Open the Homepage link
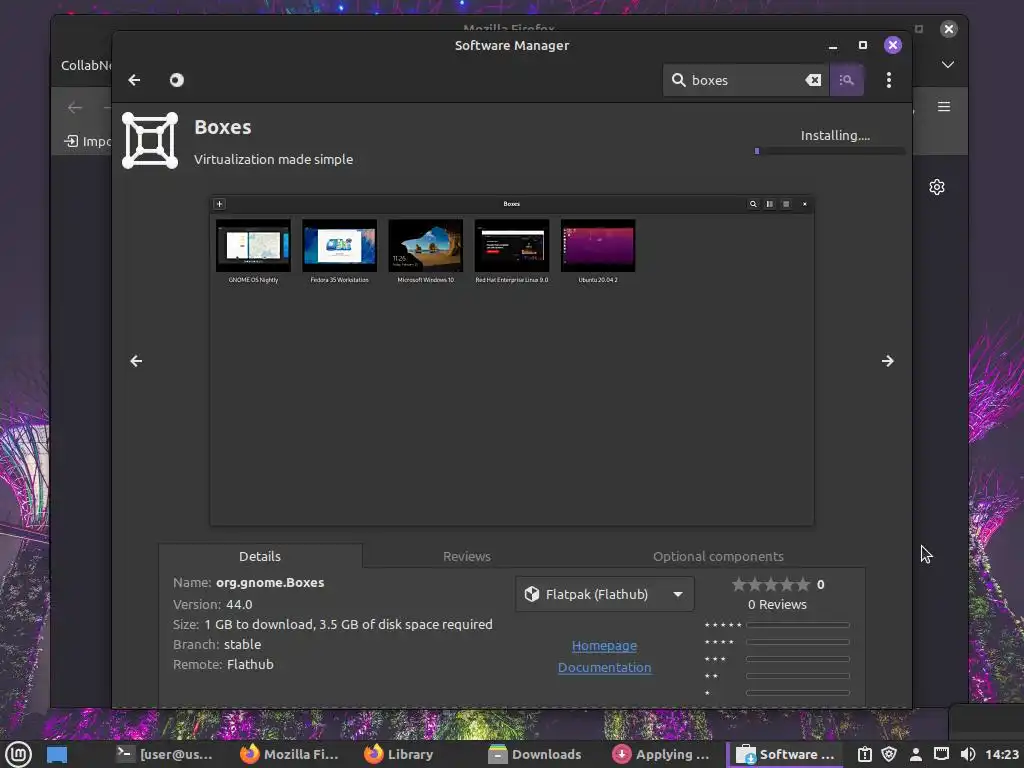Image resolution: width=1024 pixels, height=768 pixels. pyautogui.click(x=604, y=645)
